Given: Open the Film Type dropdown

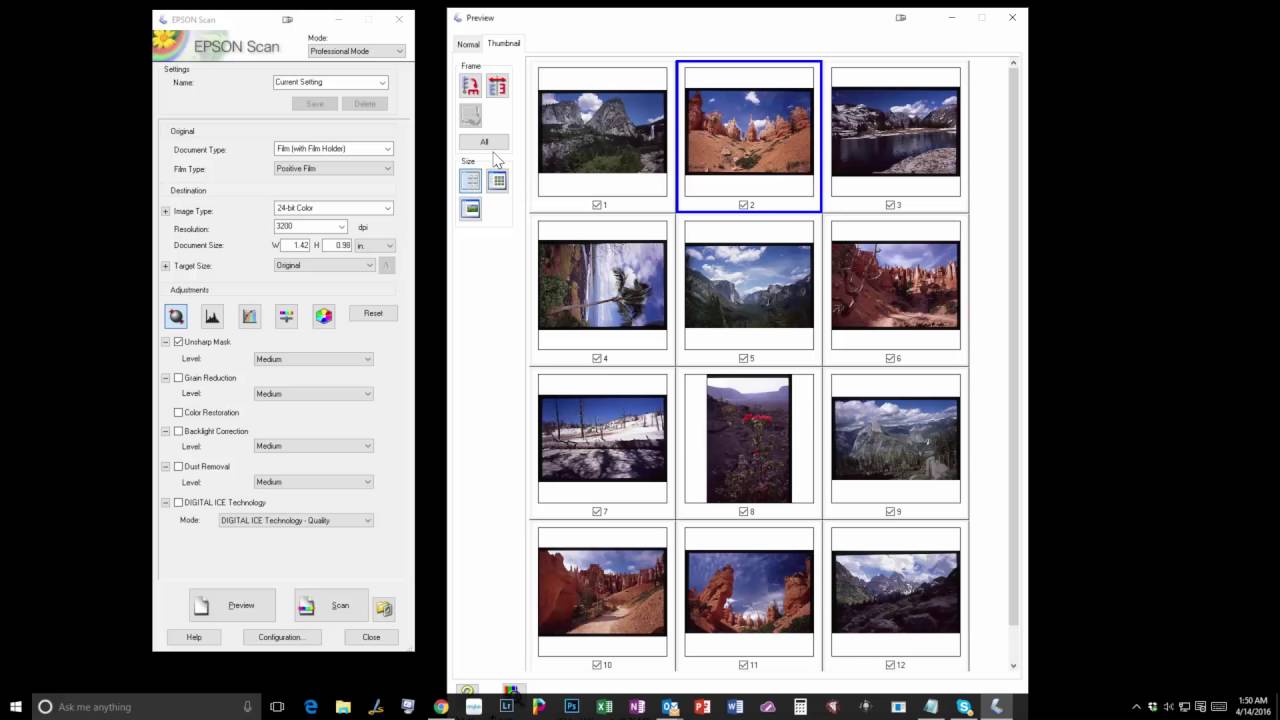Looking at the screenshot, I should [x=333, y=168].
